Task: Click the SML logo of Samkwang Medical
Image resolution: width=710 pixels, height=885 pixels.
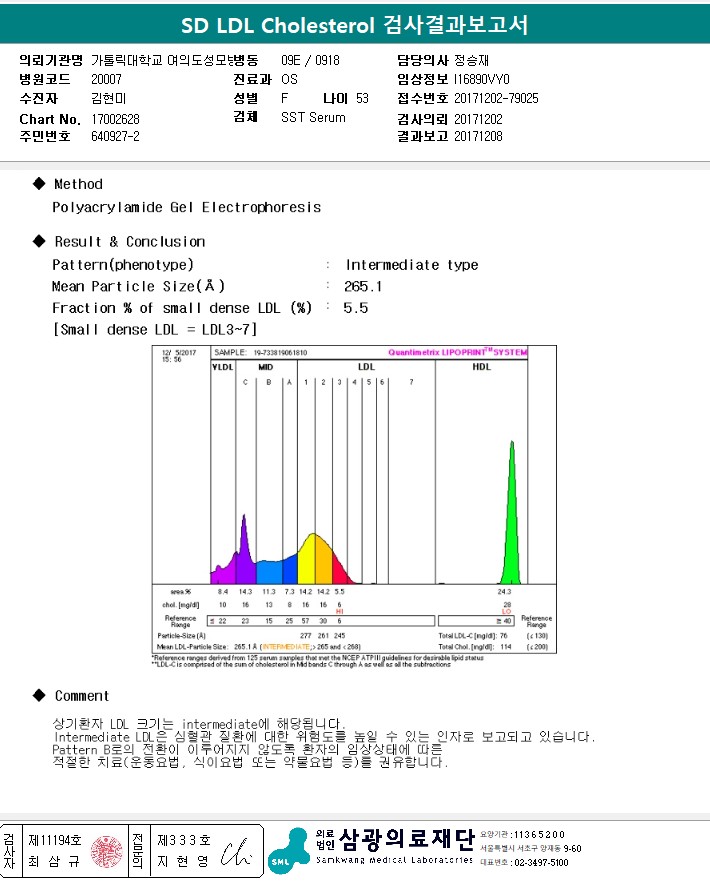Action: [x=288, y=850]
